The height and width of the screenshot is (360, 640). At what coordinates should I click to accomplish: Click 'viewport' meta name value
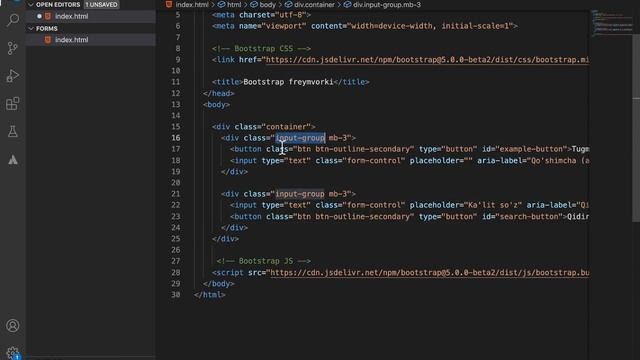[x=284, y=26]
